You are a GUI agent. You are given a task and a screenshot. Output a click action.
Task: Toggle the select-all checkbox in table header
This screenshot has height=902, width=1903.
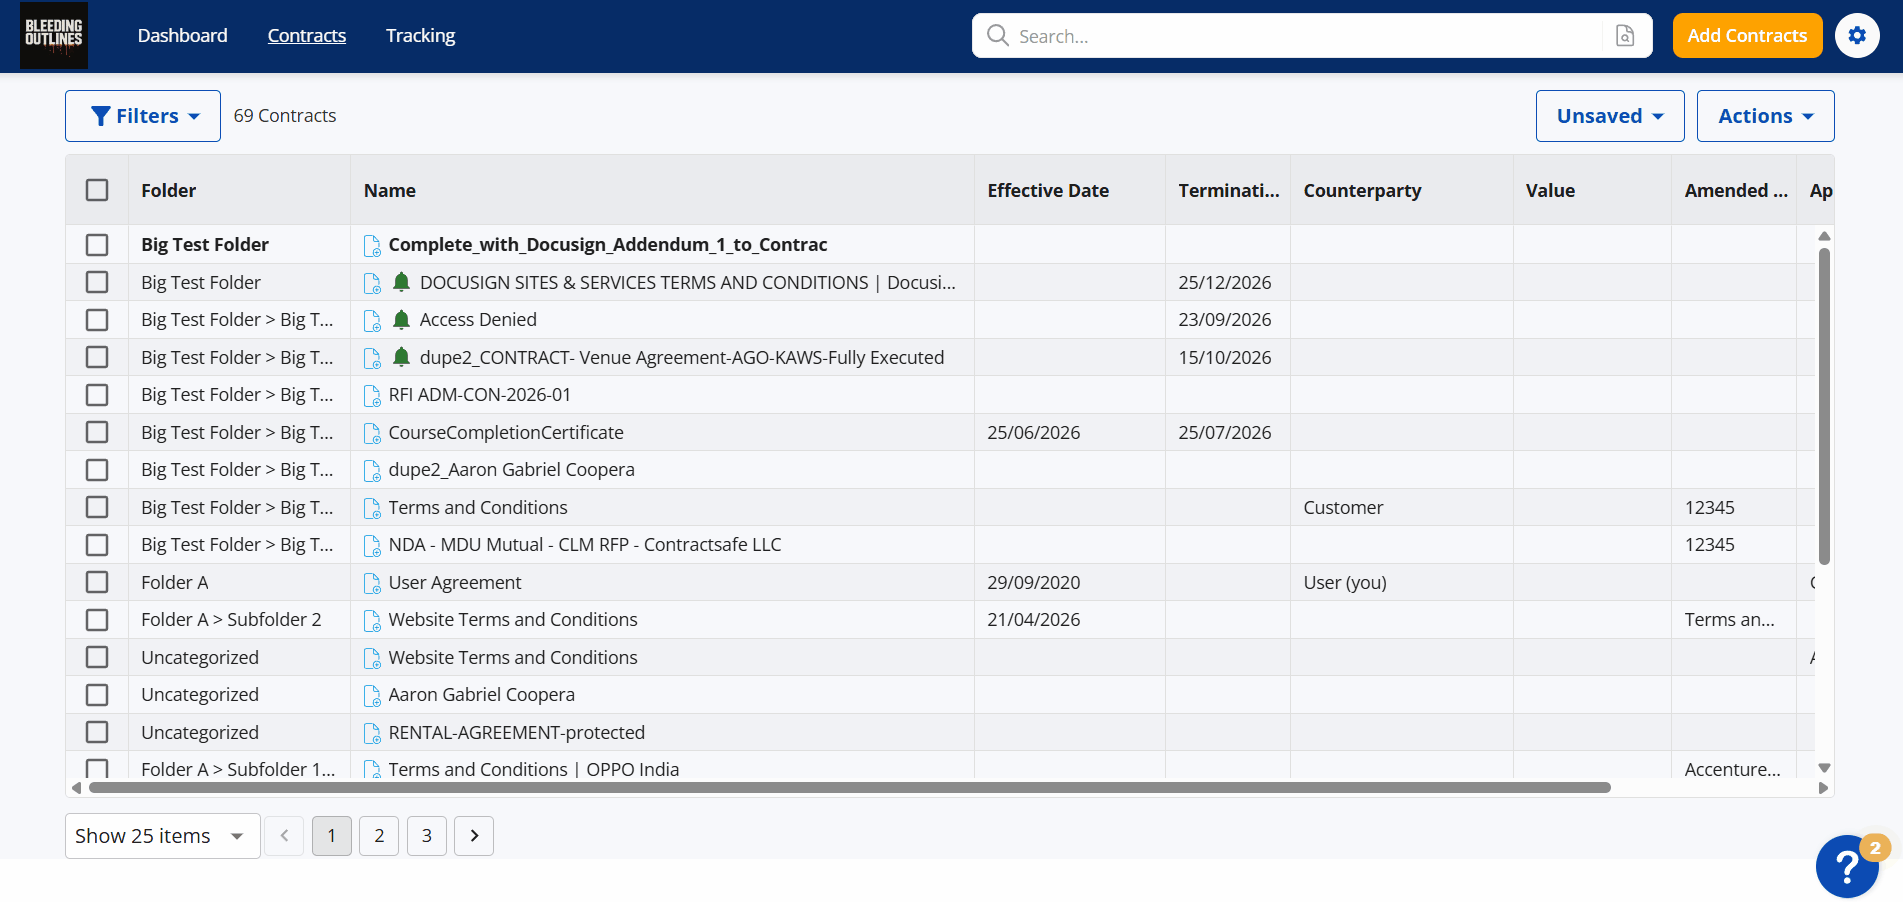(x=97, y=190)
